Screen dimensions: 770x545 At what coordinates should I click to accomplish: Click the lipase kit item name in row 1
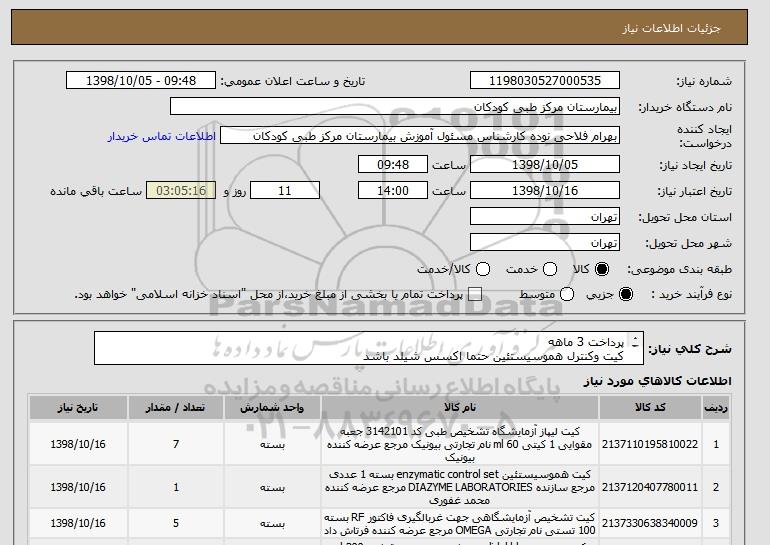[460, 444]
